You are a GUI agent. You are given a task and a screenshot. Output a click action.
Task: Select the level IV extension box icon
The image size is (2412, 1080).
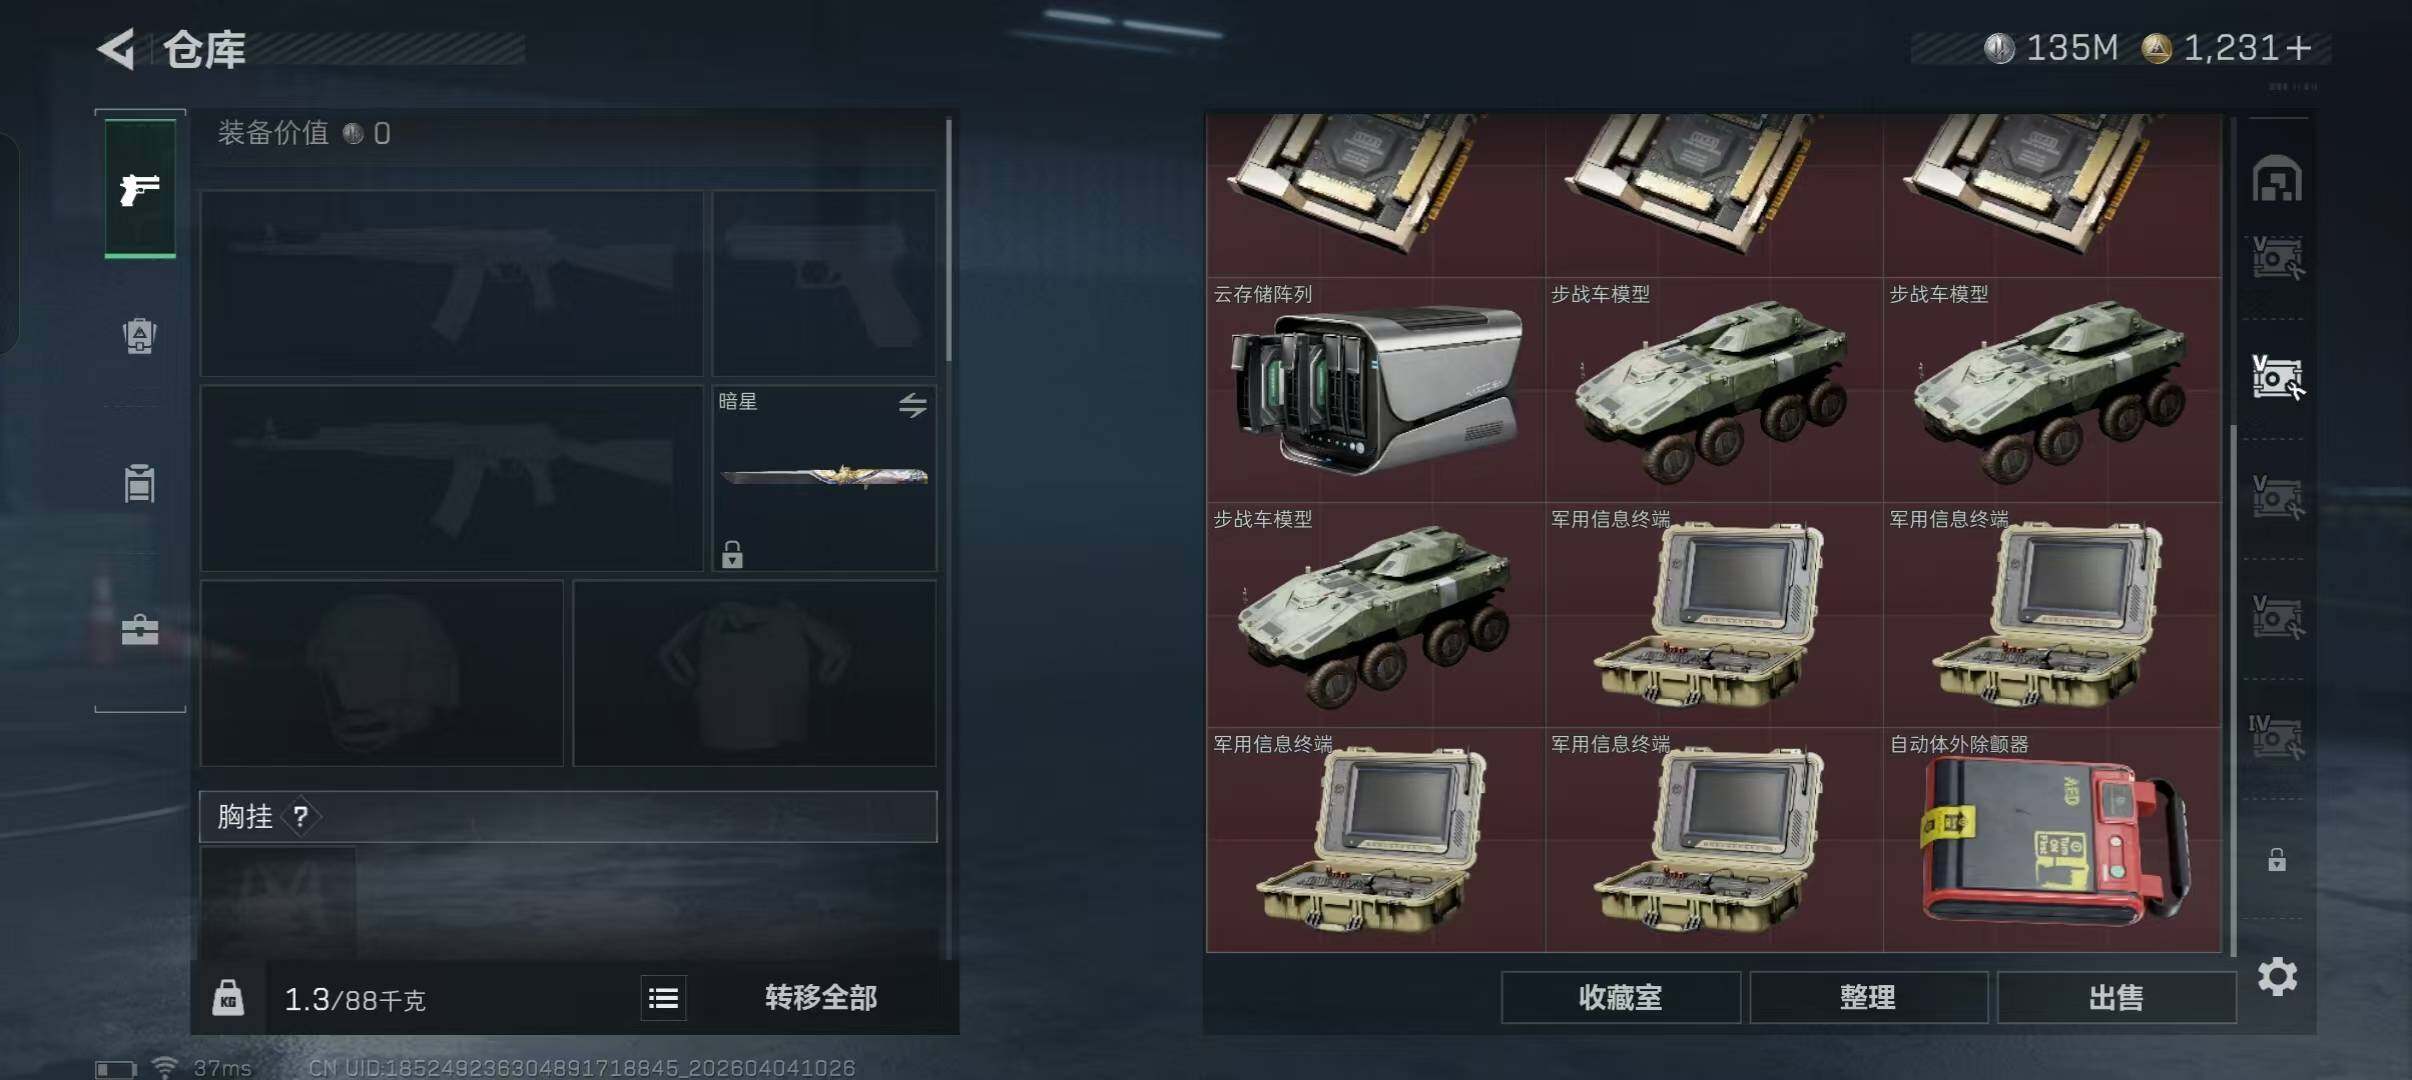click(2277, 737)
